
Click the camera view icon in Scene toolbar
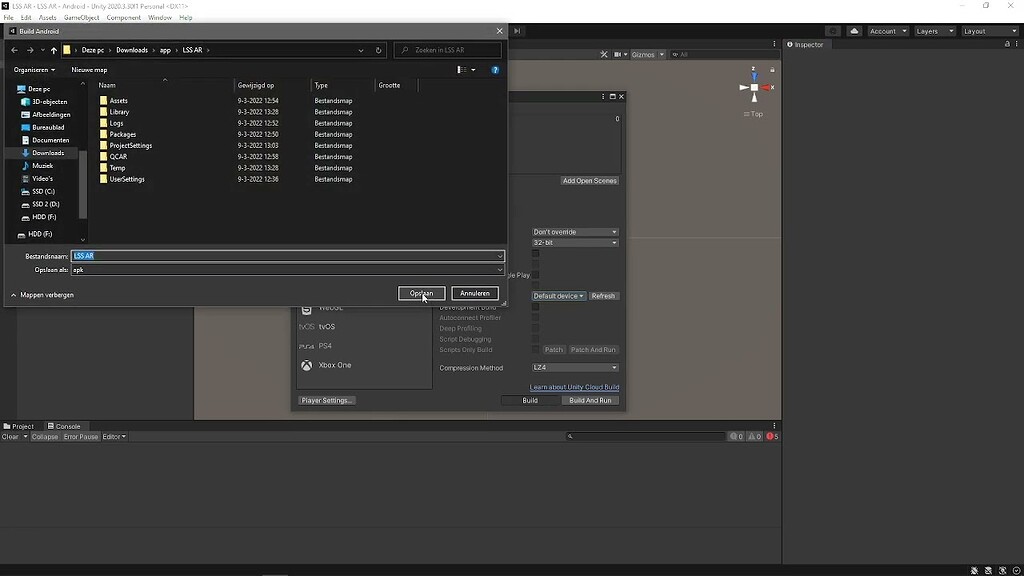[x=618, y=54]
